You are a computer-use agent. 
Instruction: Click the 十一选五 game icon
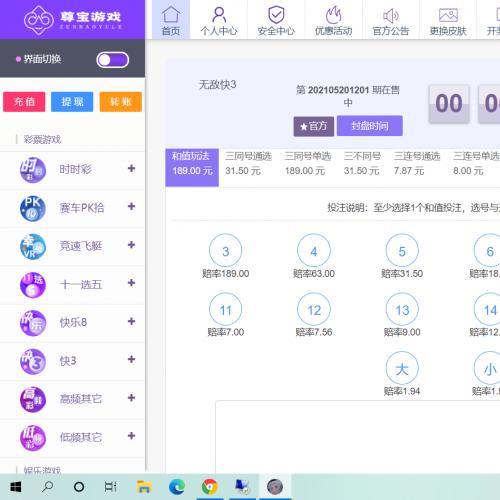pos(33,285)
